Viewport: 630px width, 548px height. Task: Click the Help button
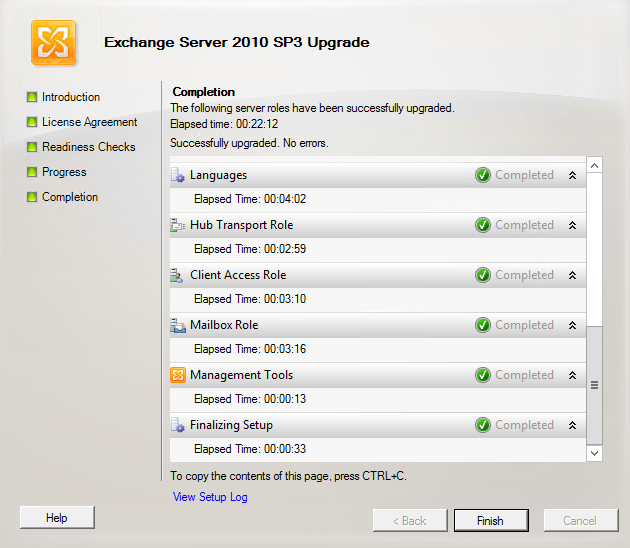pos(57,517)
